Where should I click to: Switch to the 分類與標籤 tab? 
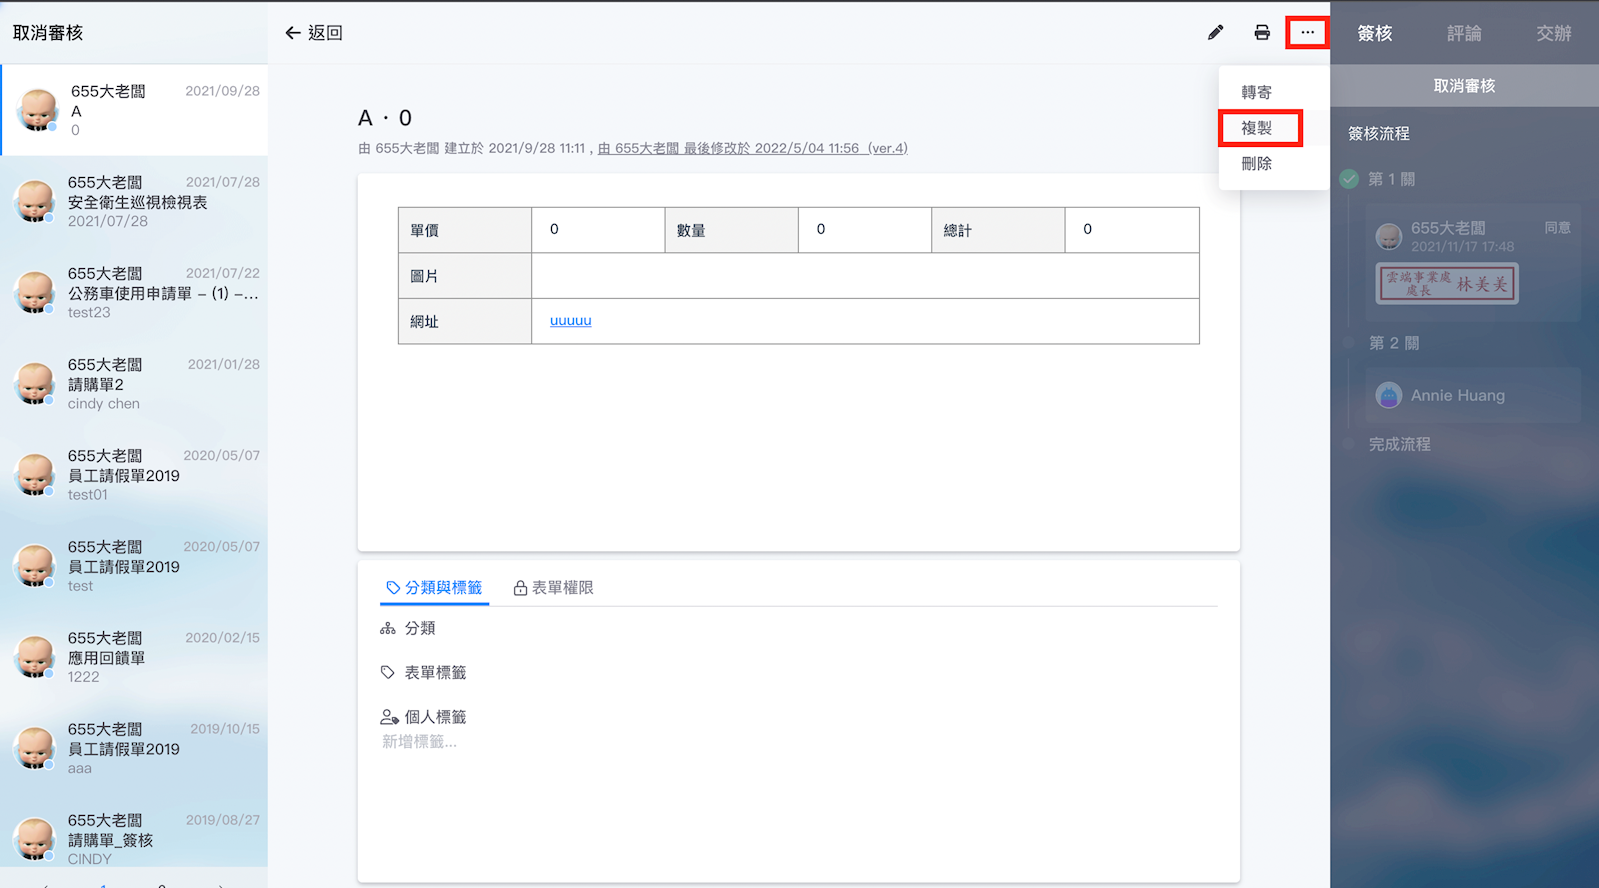[x=434, y=588]
